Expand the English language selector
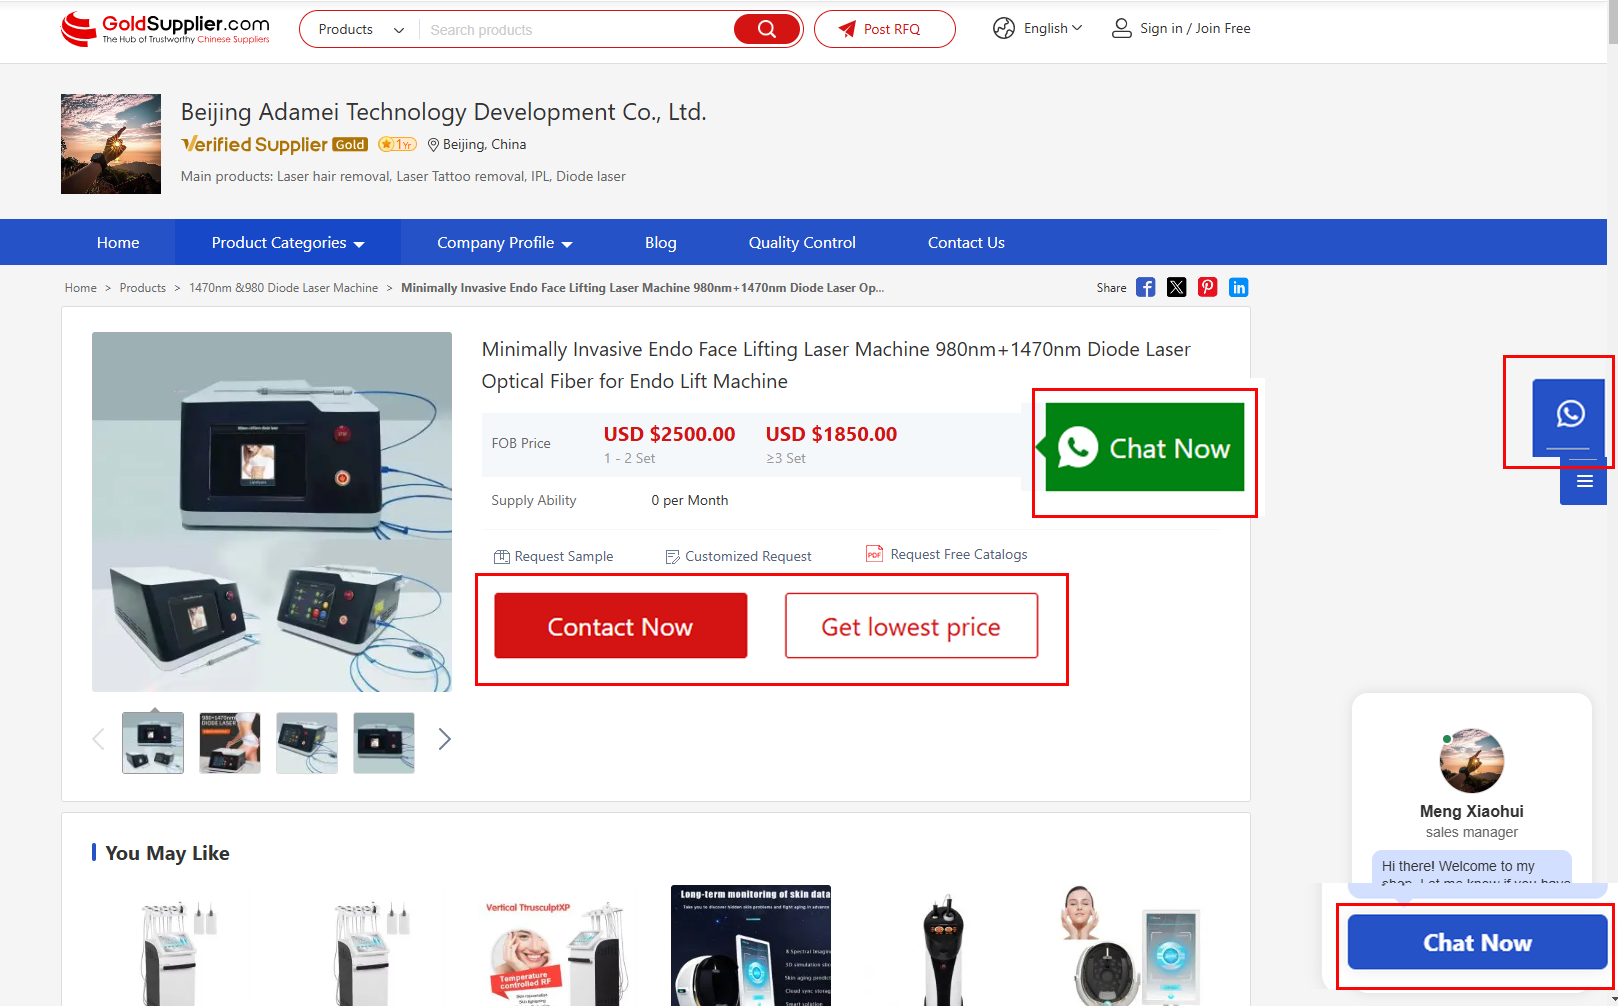Image resolution: width=1618 pixels, height=1006 pixels. [1039, 29]
